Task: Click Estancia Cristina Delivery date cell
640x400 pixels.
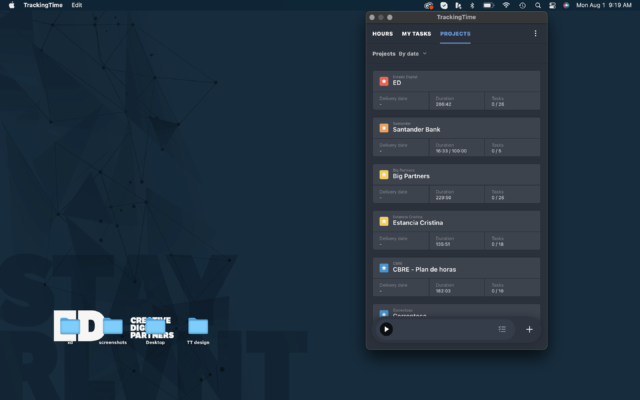Action: (x=401, y=241)
